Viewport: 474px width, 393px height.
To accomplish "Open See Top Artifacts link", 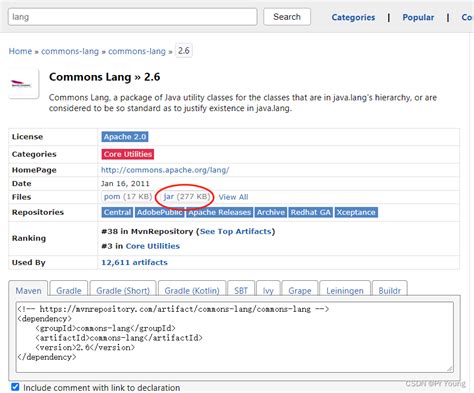I will [235, 231].
